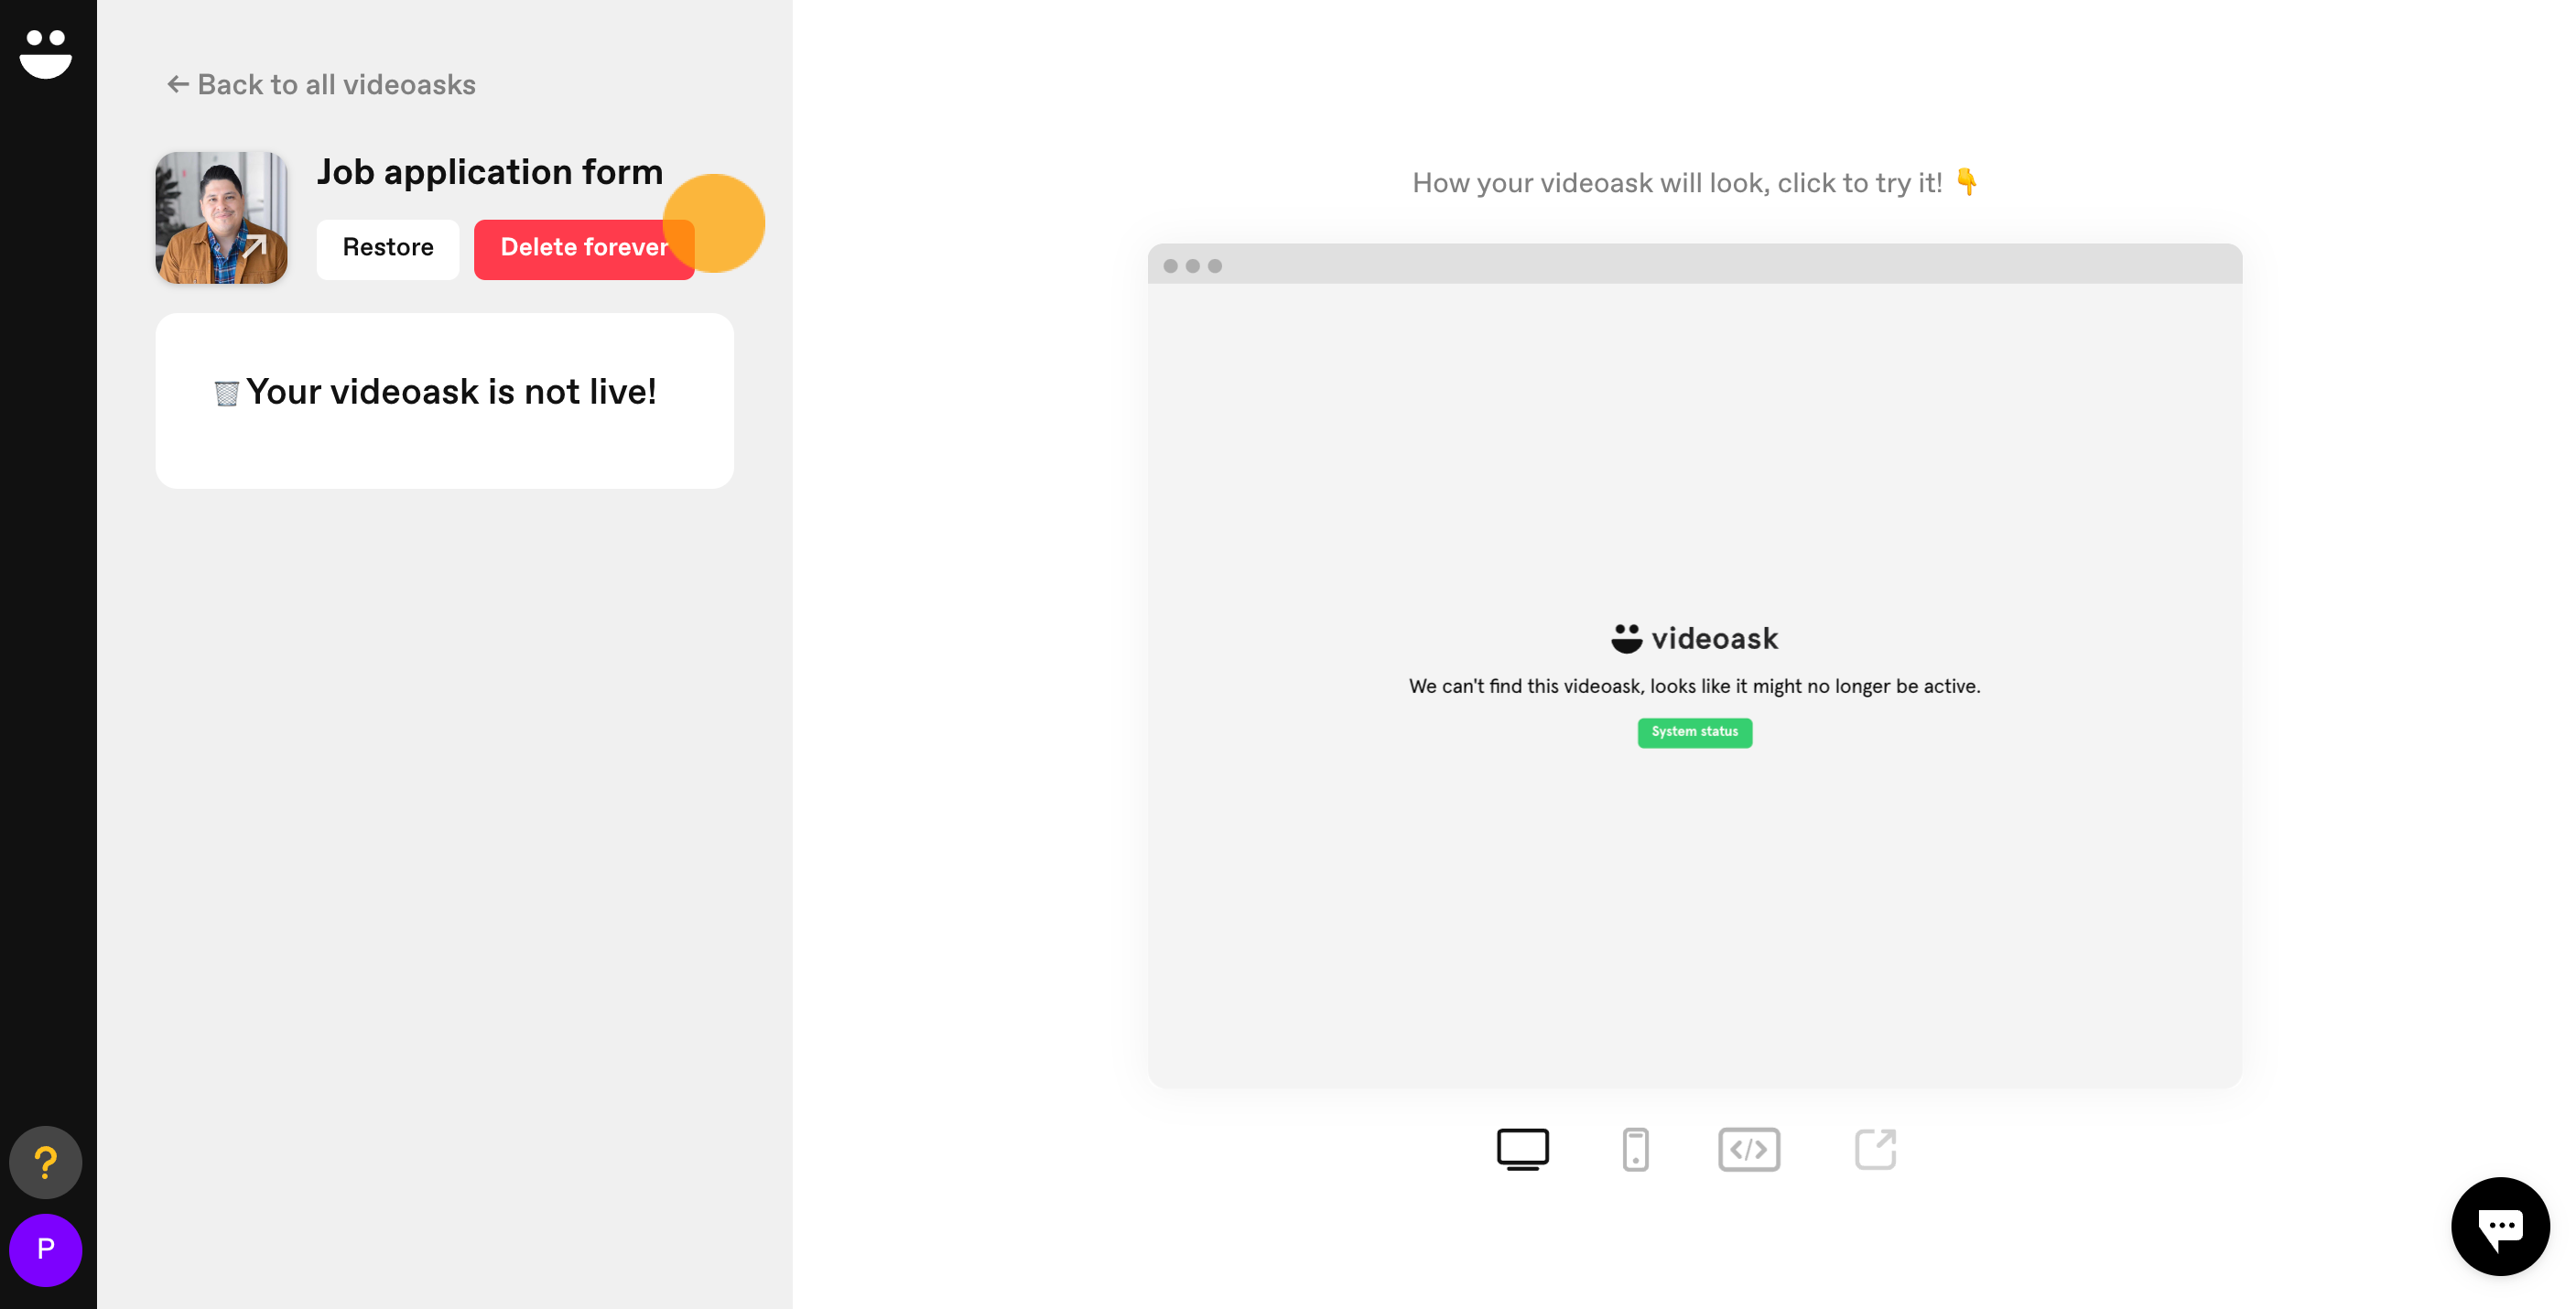Switch to mobile phone preview mode

pyautogui.click(x=1635, y=1149)
